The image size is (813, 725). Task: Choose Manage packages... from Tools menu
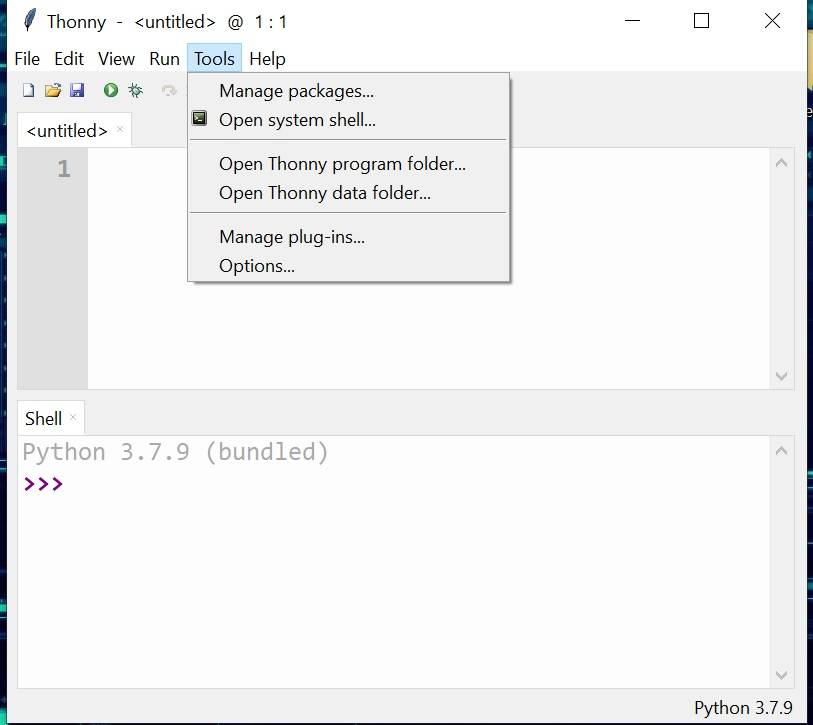348,91
